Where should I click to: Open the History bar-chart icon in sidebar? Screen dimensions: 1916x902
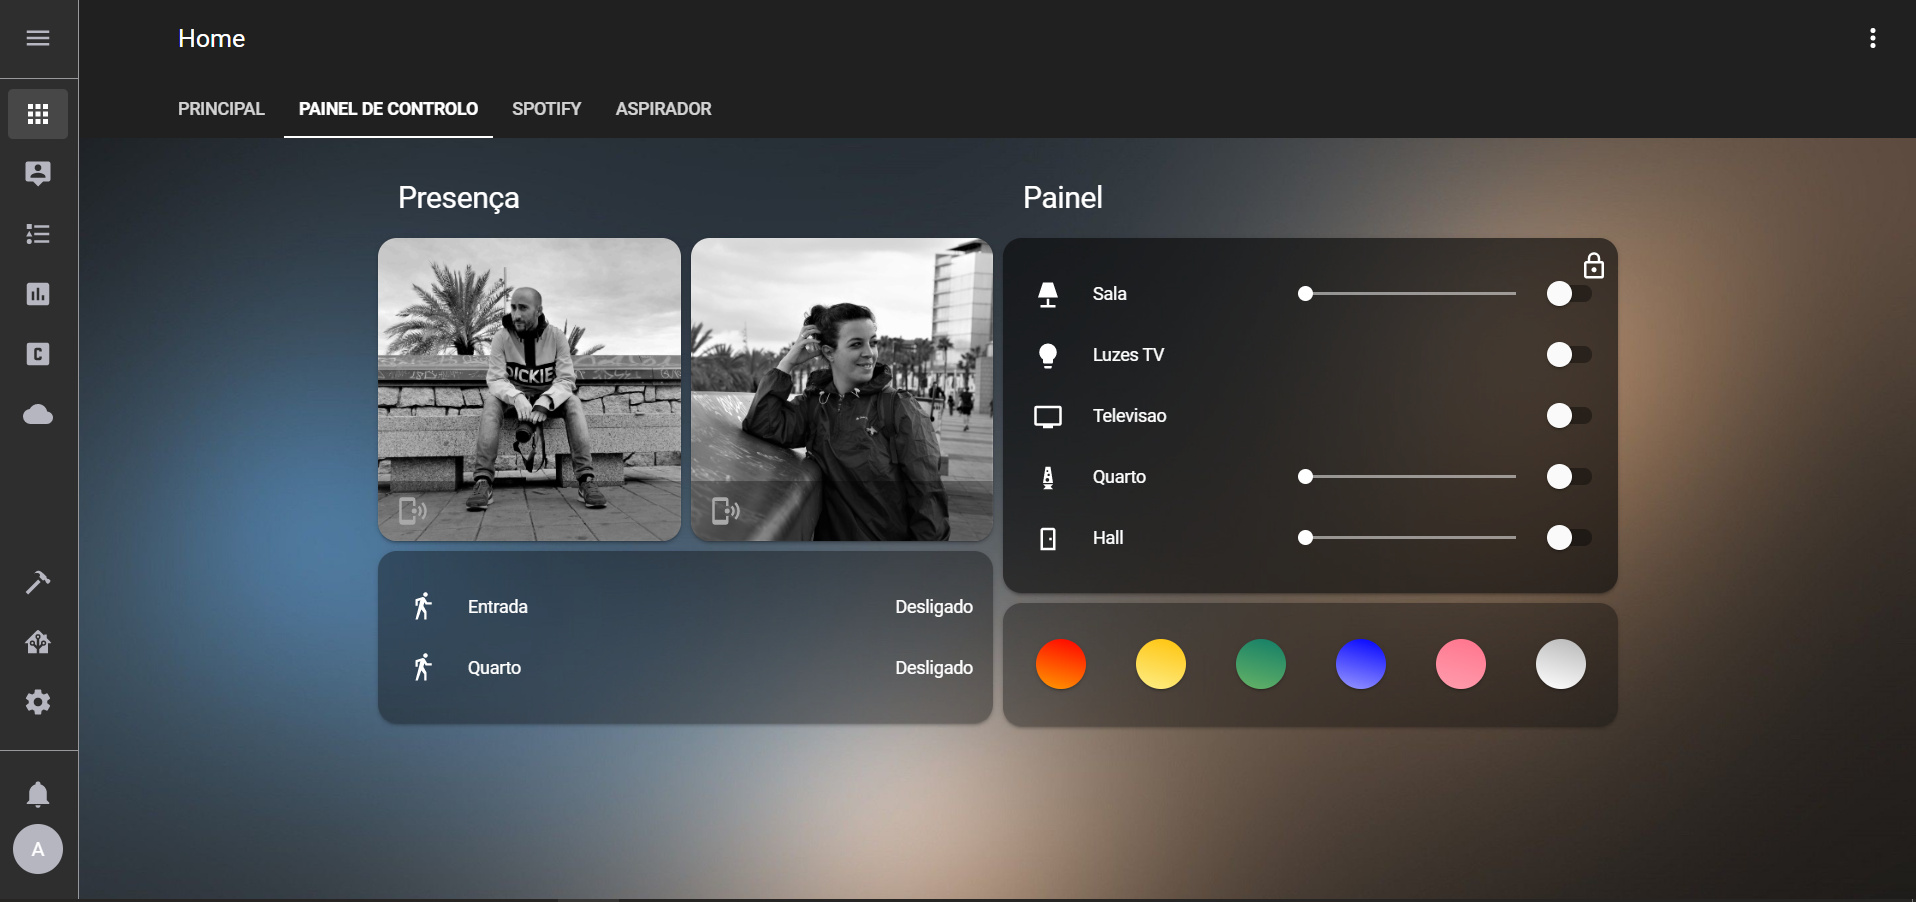tap(37, 294)
